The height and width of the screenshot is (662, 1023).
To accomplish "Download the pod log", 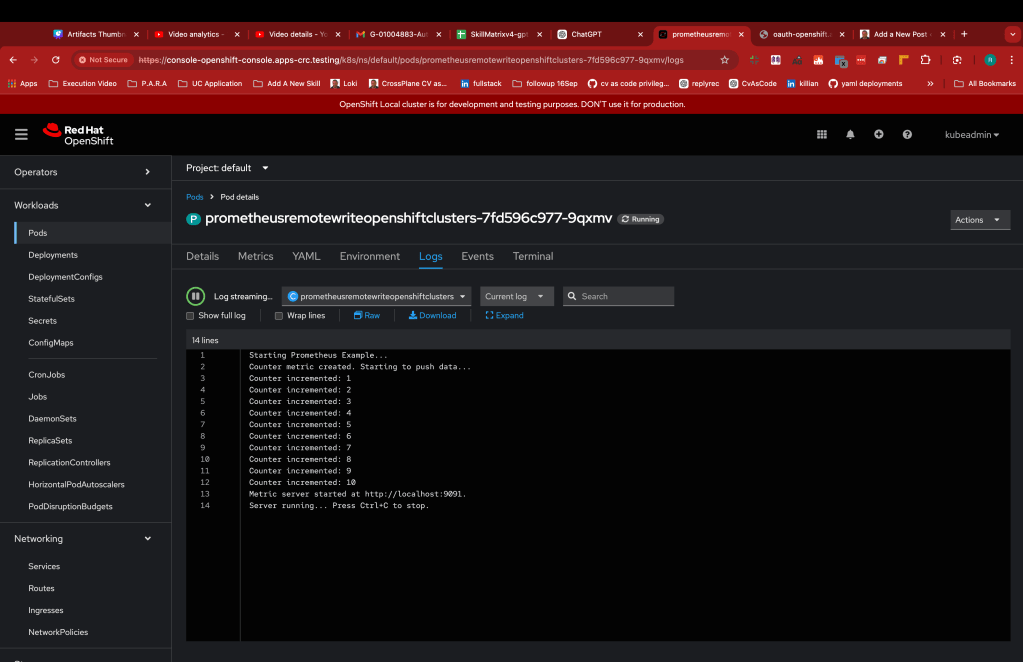I will pyautogui.click(x=433, y=316).
